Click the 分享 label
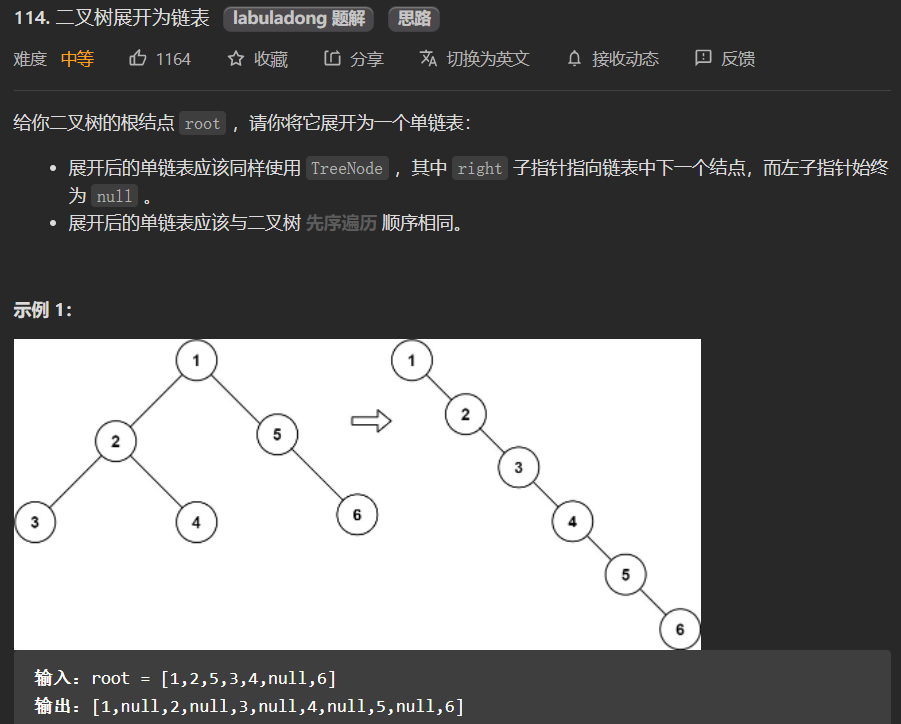The height and width of the screenshot is (724, 901). click(367, 59)
